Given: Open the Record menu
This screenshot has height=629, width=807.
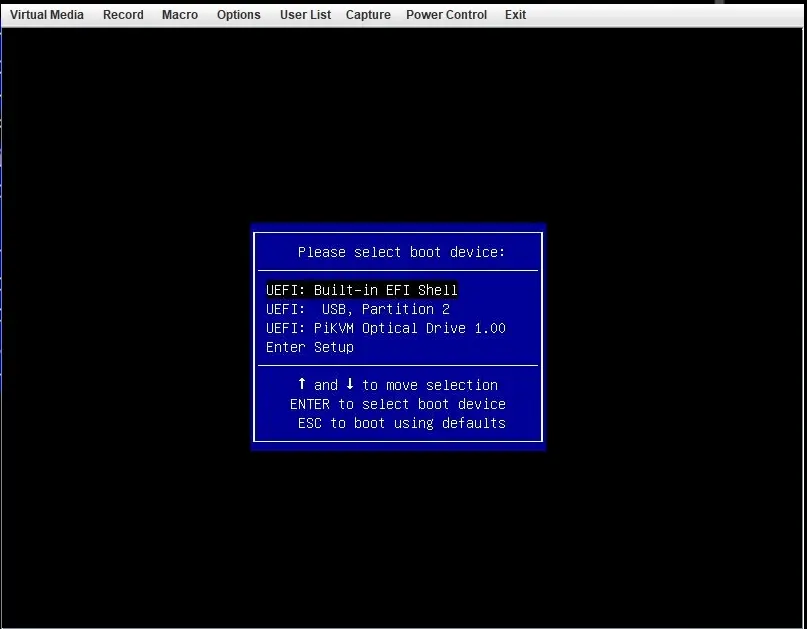Looking at the screenshot, I should pyautogui.click(x=123, y=15).
